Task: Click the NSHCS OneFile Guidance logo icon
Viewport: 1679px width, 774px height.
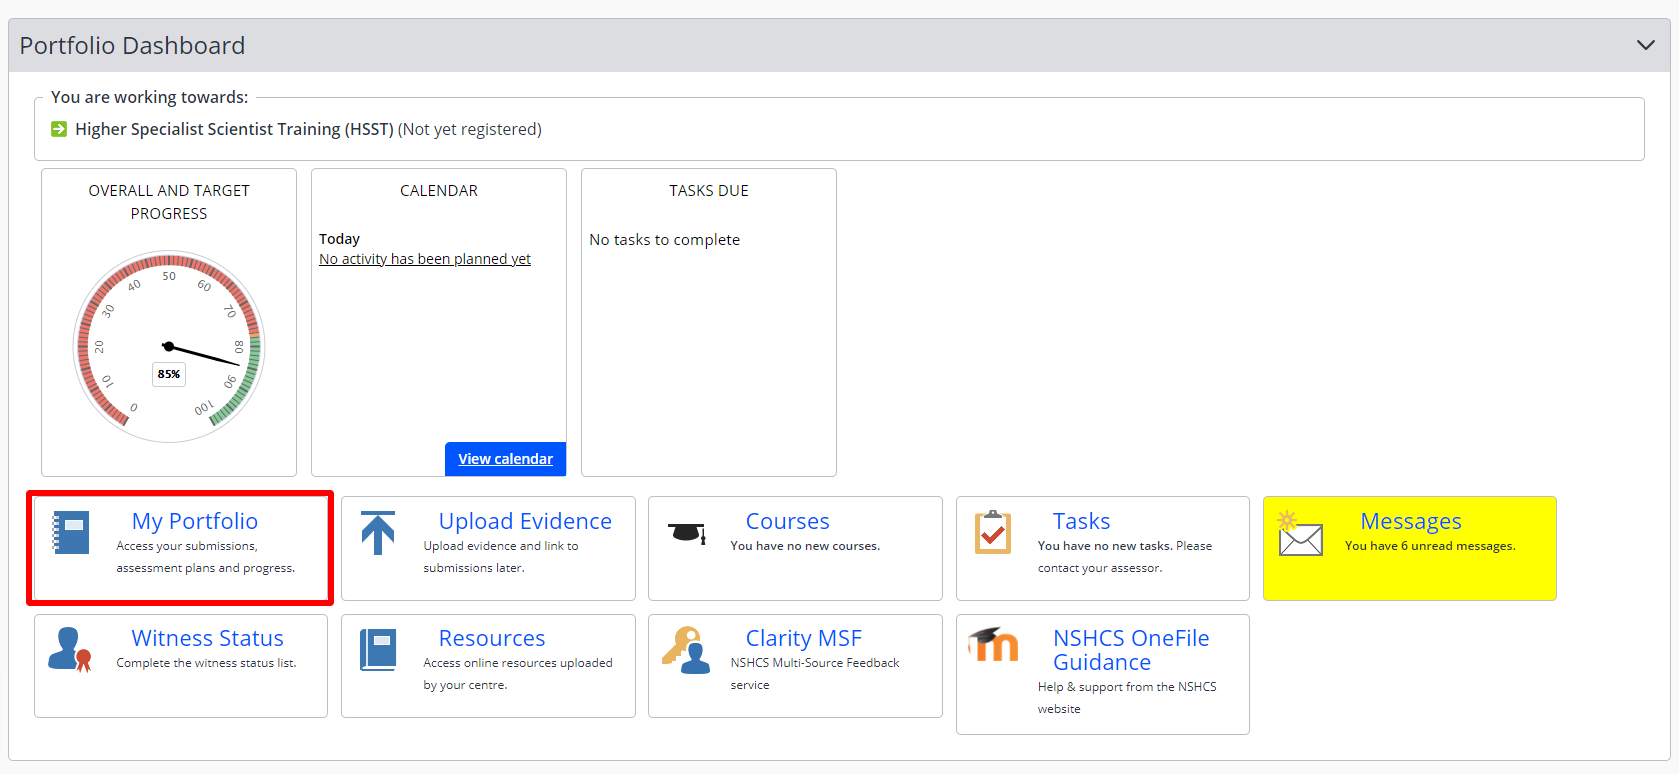Action: (x=993, y=645)
